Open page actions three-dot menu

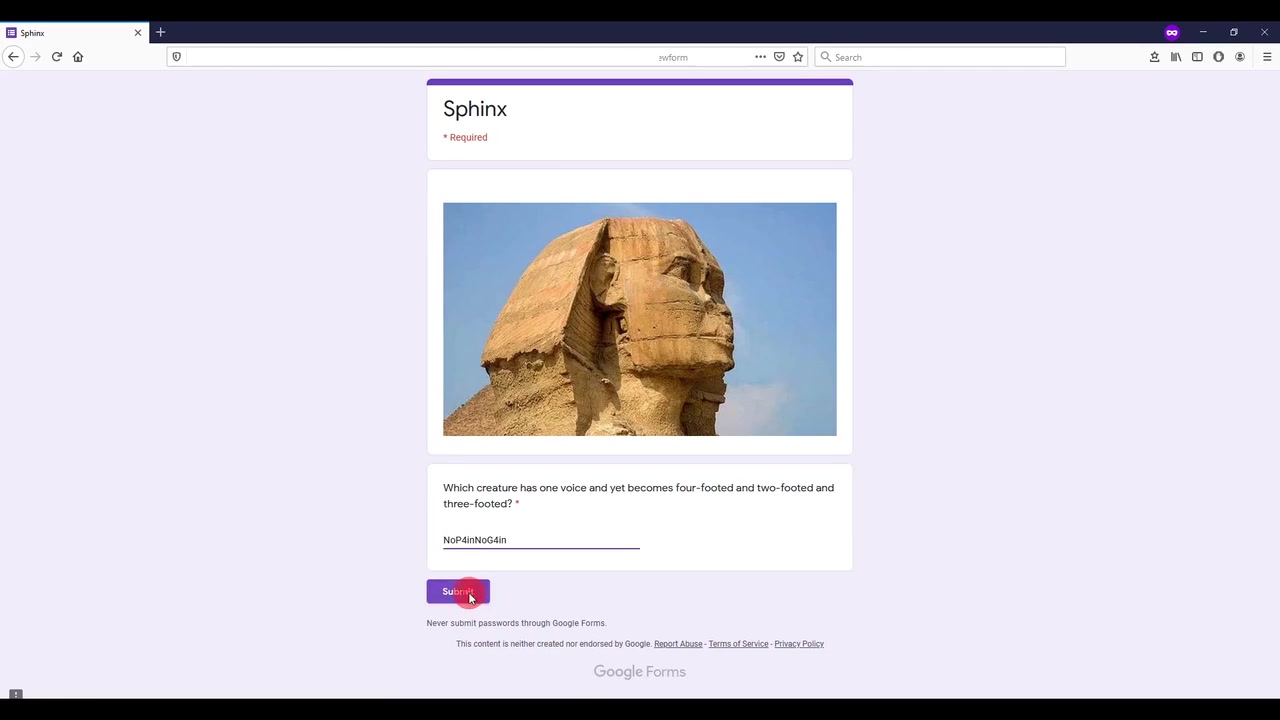pos(760,57)
